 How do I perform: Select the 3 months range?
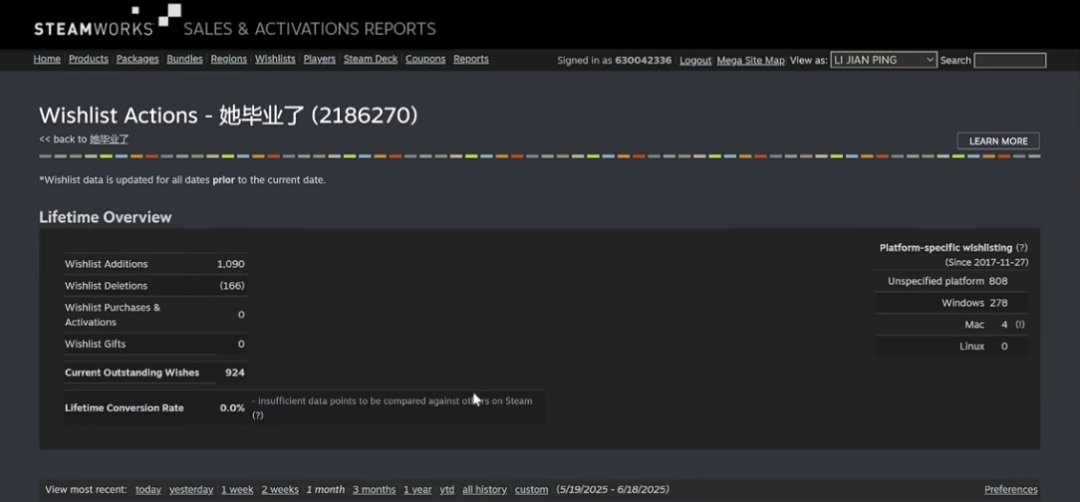[x=374, y=490]
